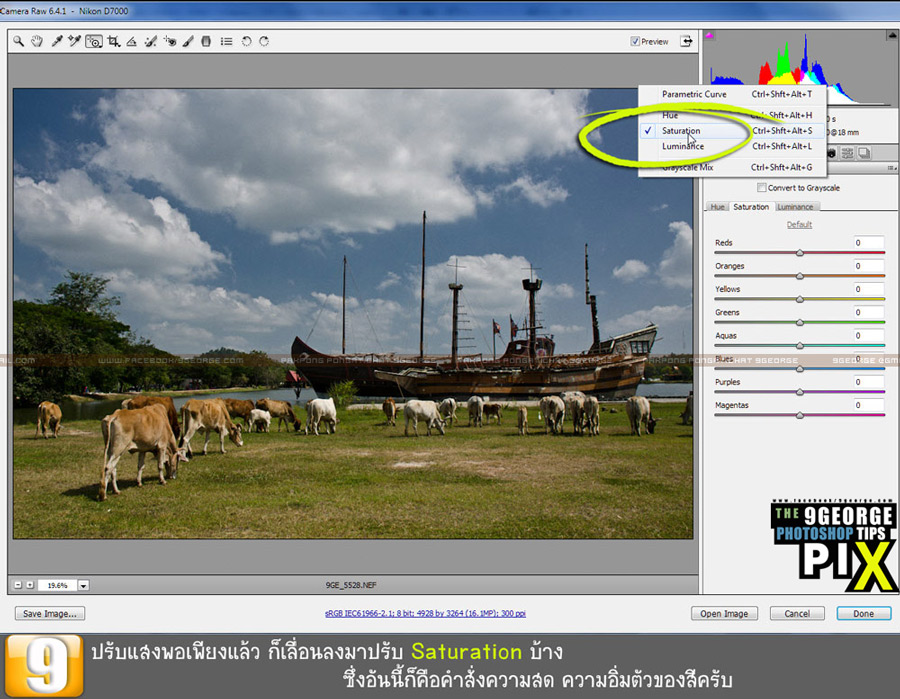Select the Spot Removal tool
900x699 pixels.
pyautogui.click(x=150, y=41)
